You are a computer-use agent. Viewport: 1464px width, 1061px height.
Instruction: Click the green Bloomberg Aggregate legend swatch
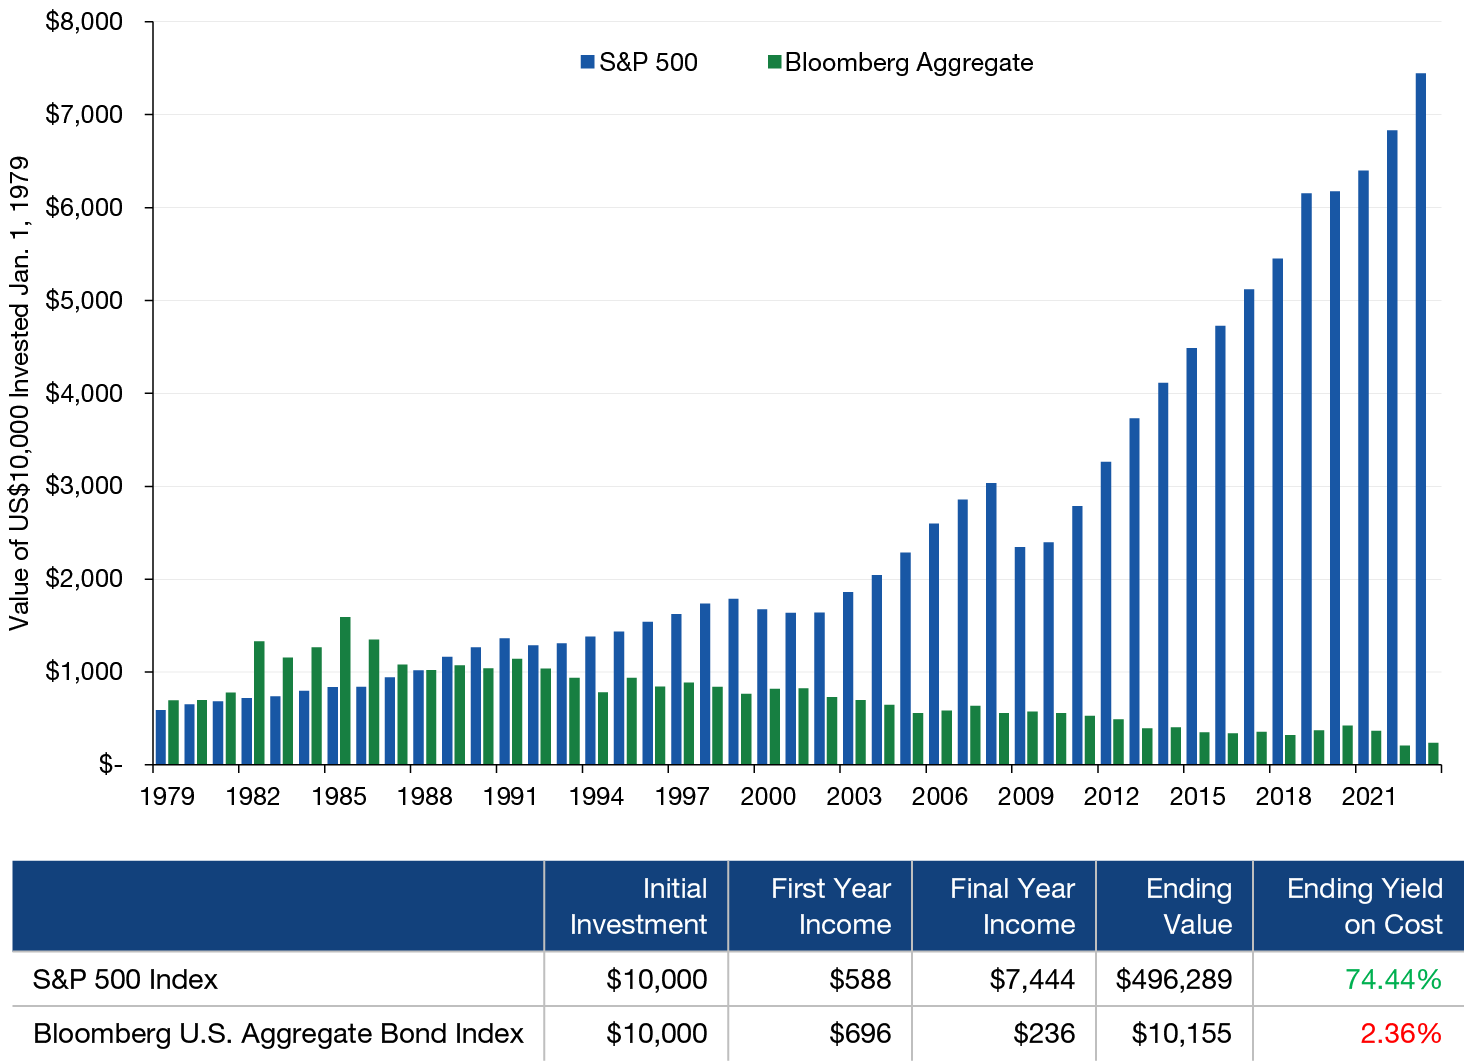tap(774, 63)
